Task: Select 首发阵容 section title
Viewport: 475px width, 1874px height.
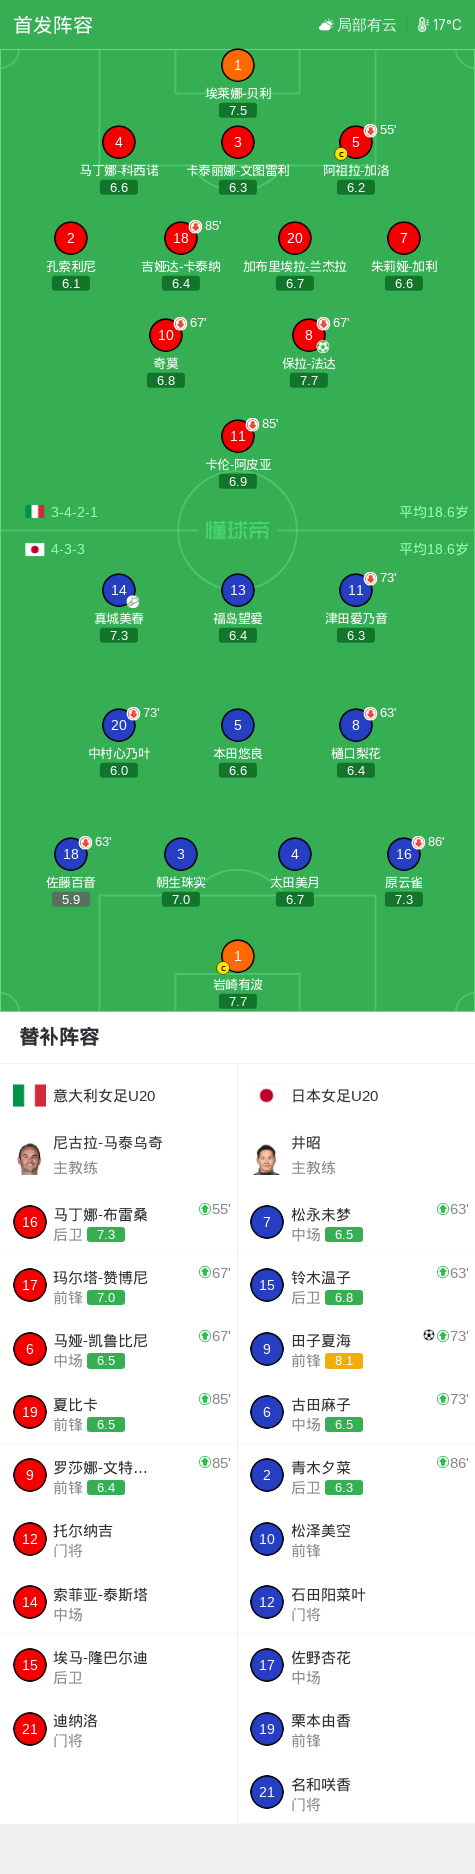Action: 53,25
